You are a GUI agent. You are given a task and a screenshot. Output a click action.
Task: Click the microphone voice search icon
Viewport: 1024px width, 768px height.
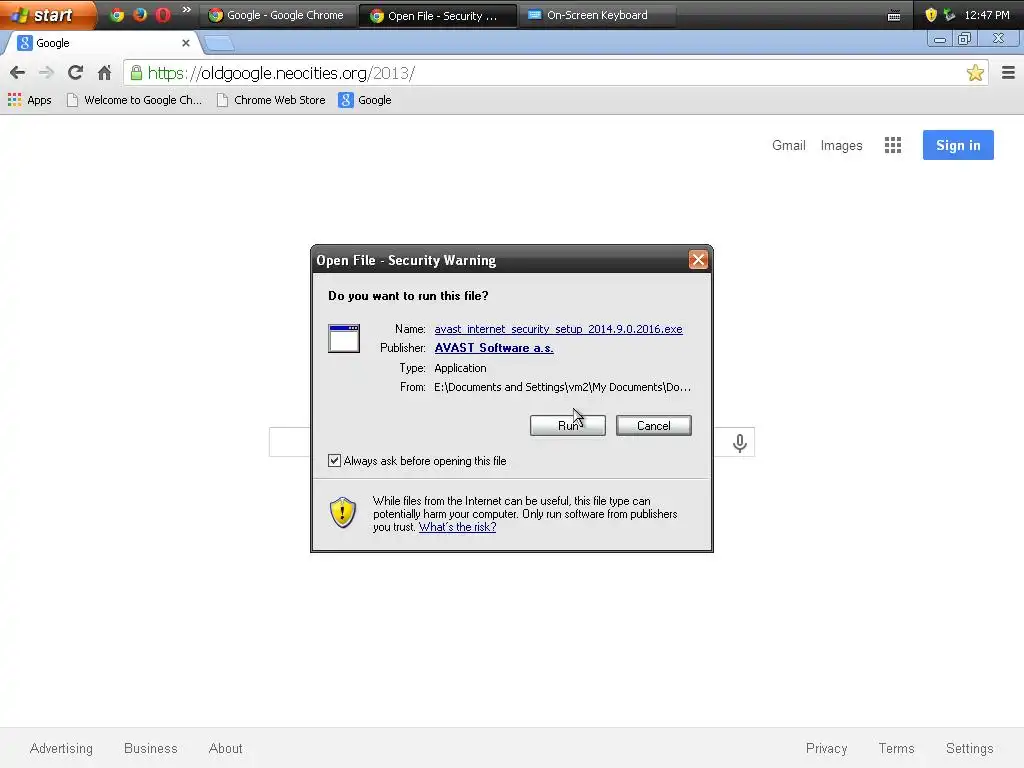[739, 443]
